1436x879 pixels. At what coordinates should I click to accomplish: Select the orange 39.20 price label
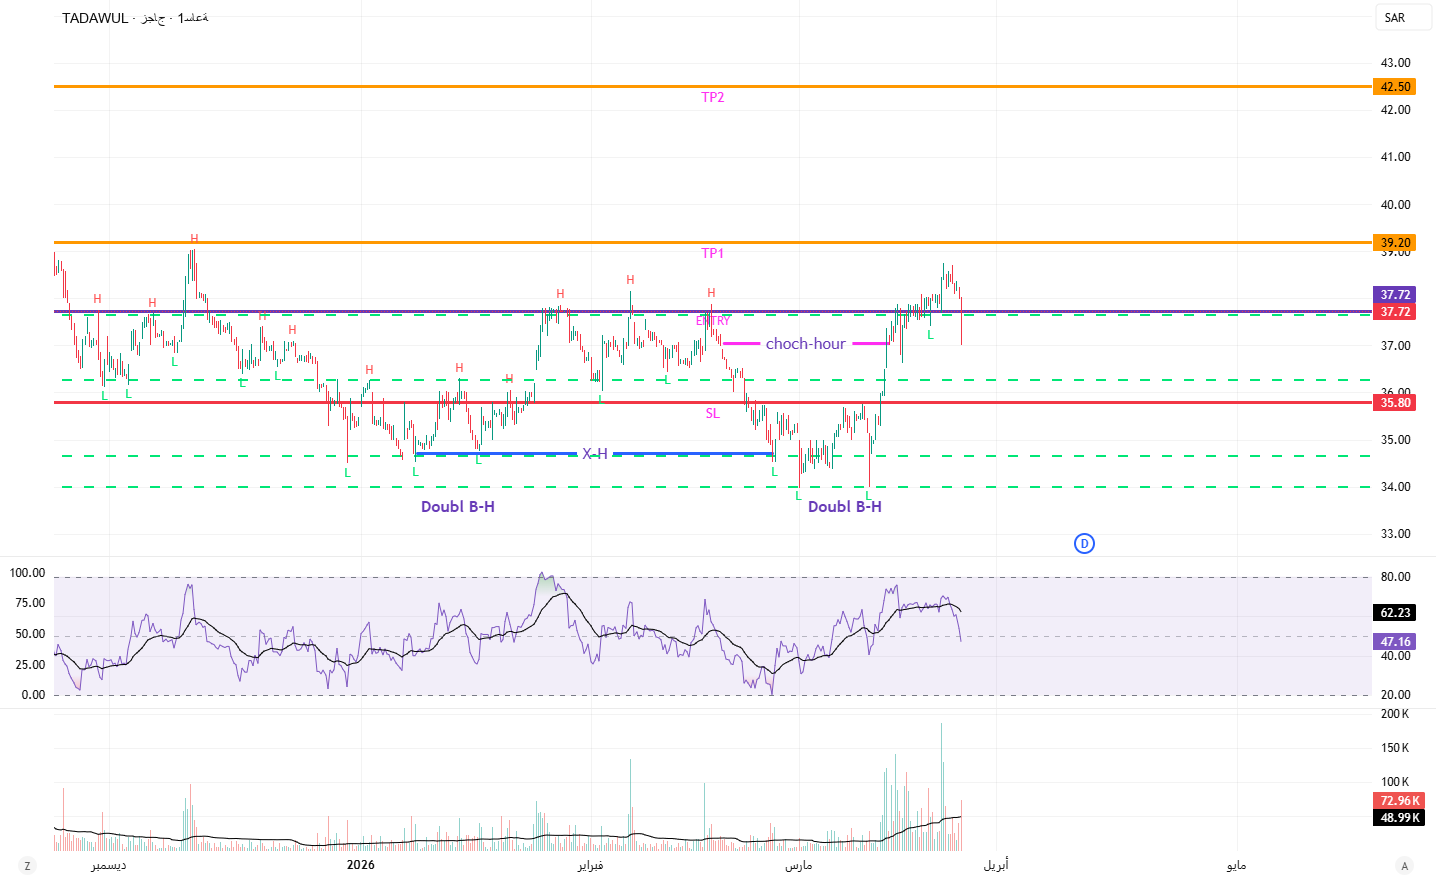(1395, 243)
